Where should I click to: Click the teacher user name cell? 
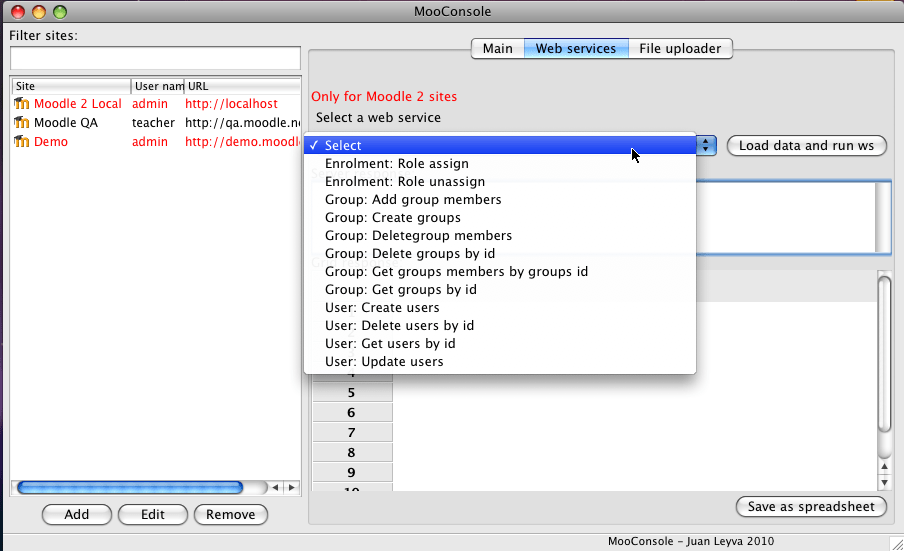153,123
